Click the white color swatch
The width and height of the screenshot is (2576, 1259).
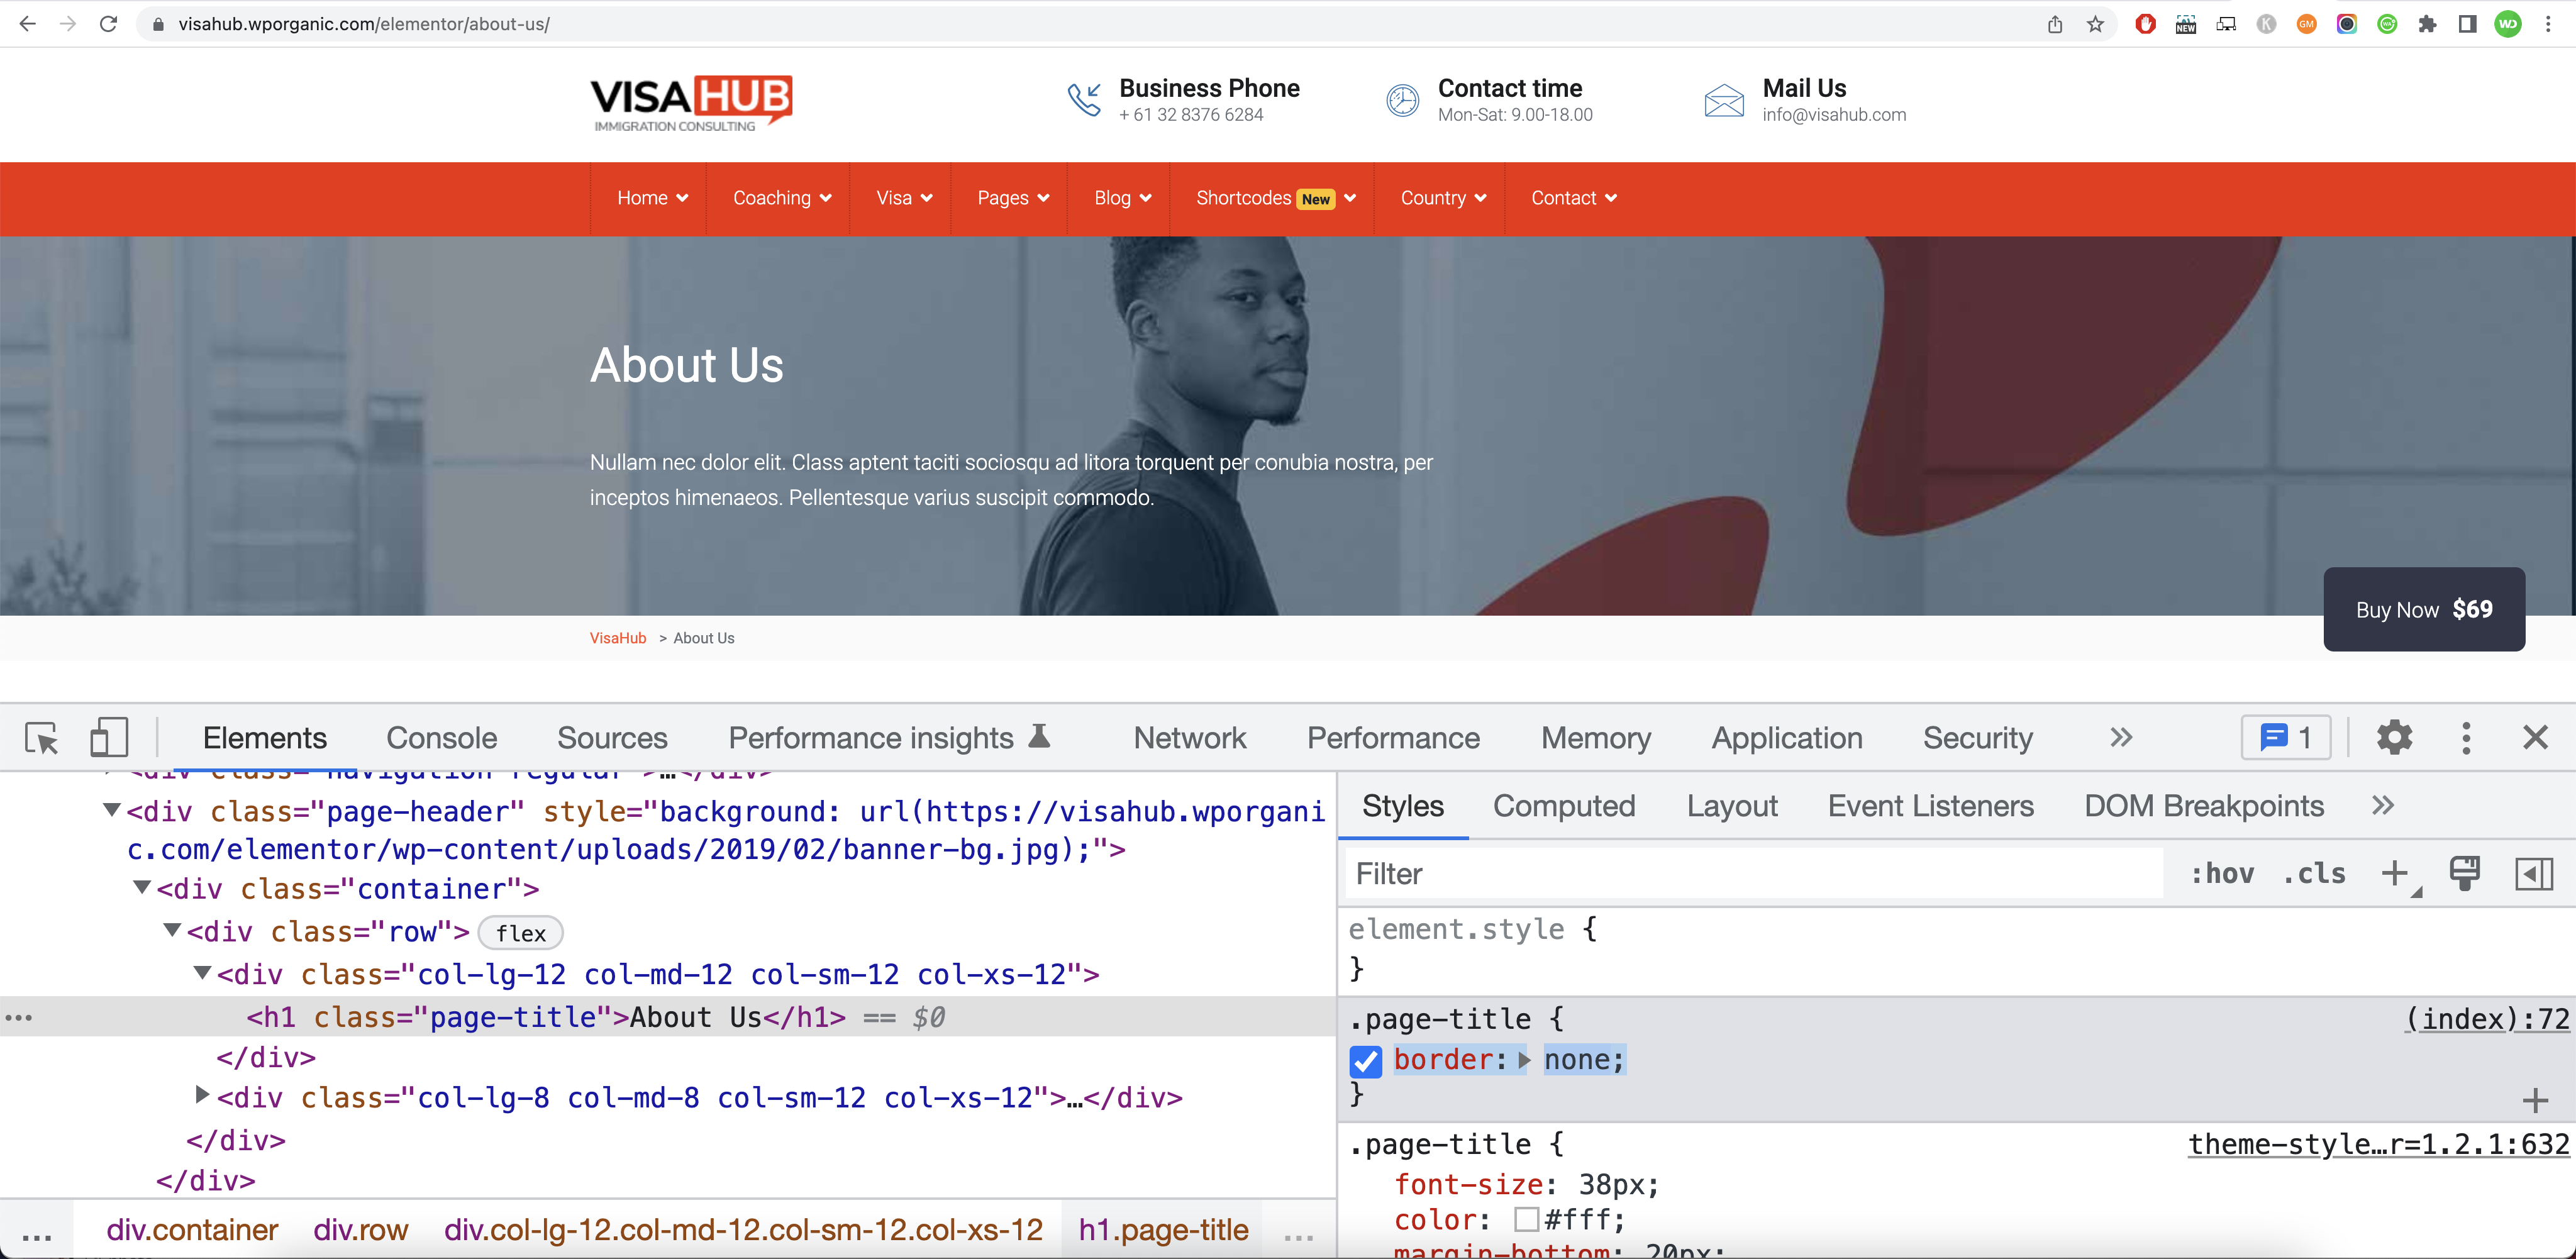(1526, 1219)
